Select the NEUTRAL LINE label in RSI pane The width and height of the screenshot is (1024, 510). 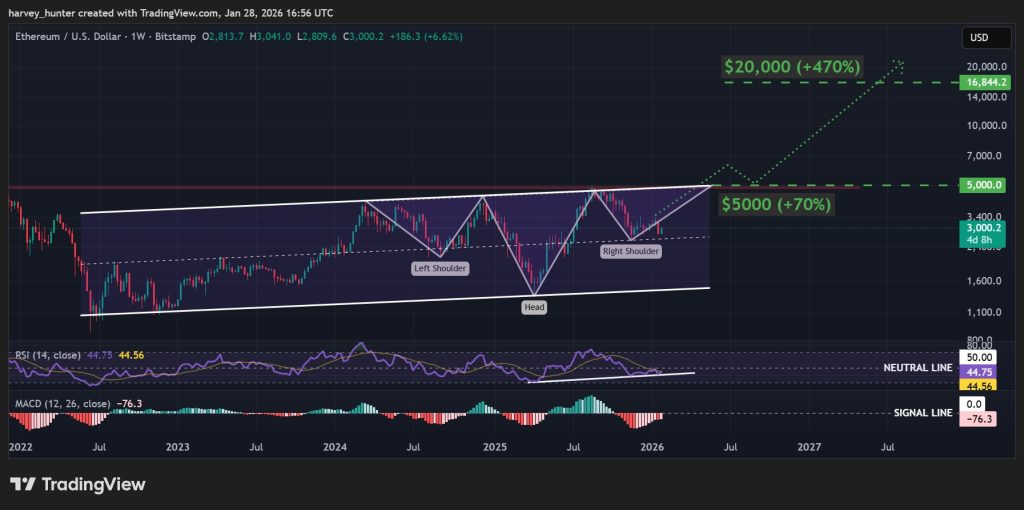[916, 368]
